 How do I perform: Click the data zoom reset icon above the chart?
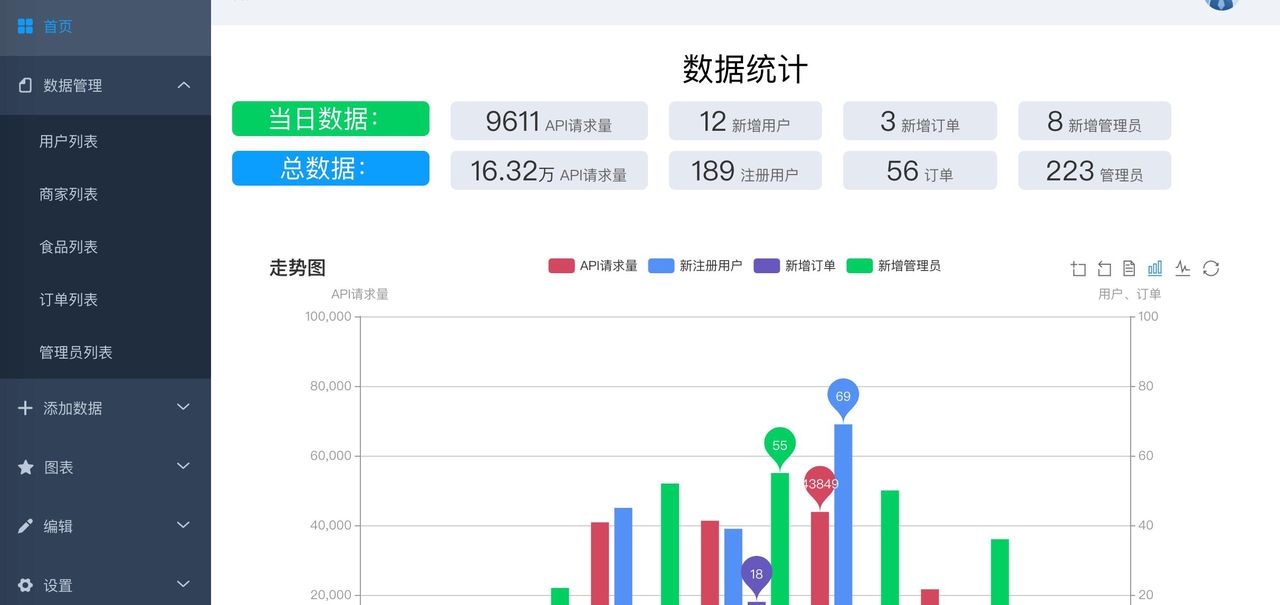point(1103,268)
